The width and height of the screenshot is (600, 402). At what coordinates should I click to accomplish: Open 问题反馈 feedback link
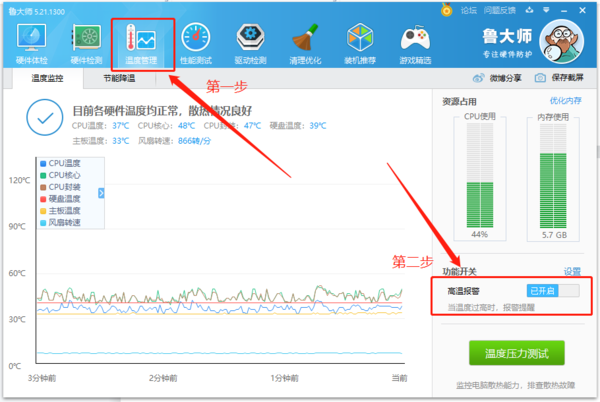(500, 10)
